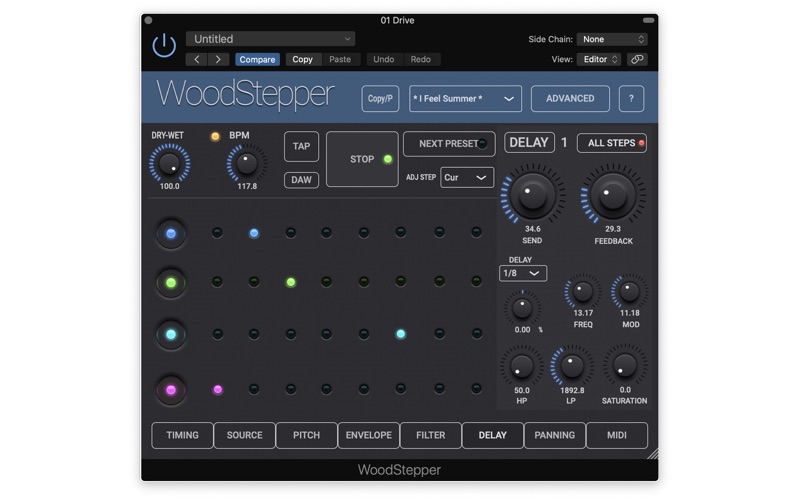800x500 pixels.
Task: Click the green track trigger pad
Action: point(171,283)
